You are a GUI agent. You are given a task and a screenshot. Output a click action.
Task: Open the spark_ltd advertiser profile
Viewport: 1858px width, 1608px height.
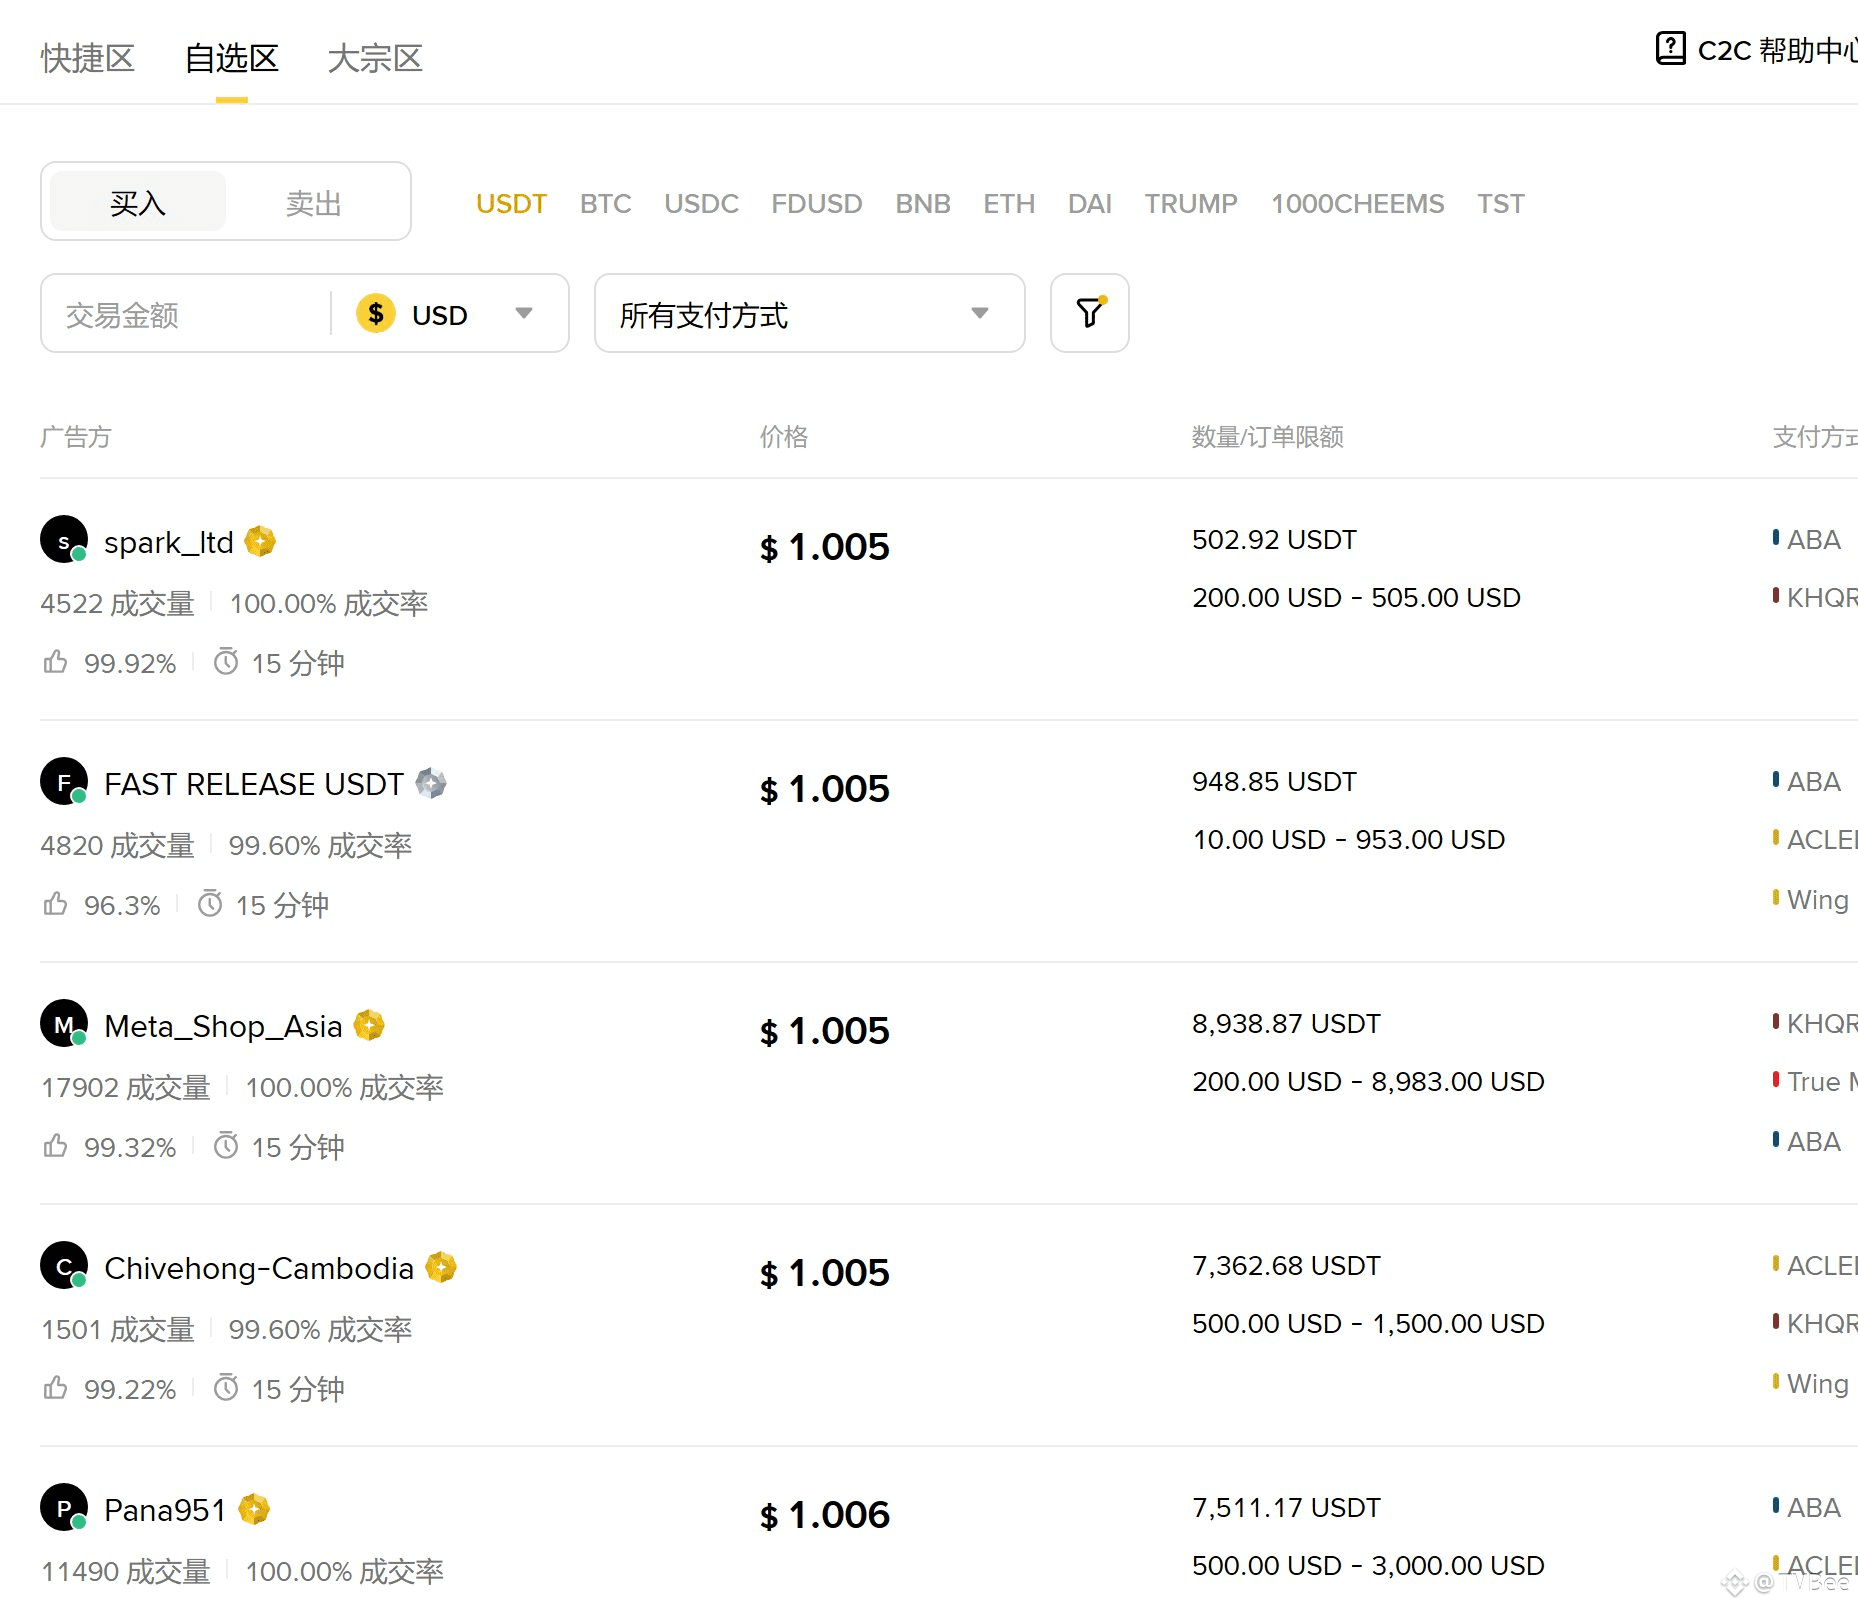coord(168,542)
